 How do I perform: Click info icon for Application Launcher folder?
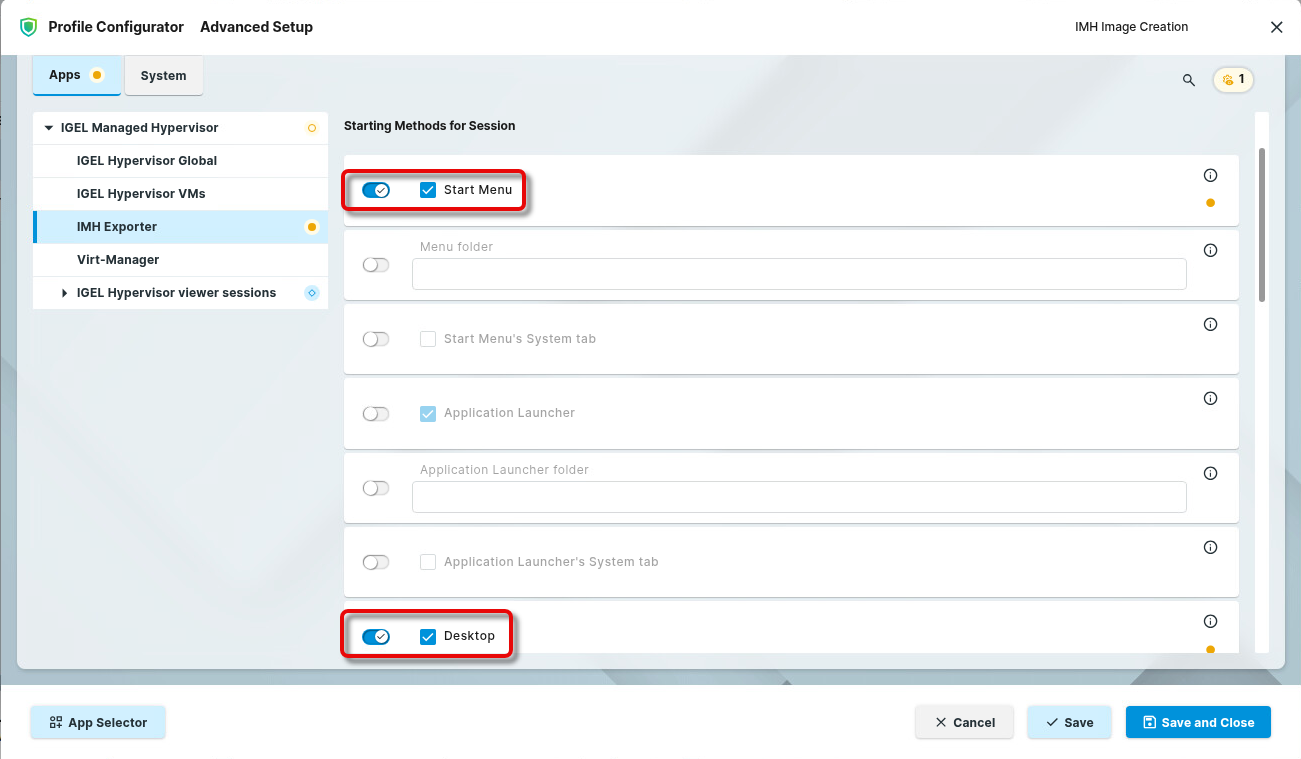(1210, 474)
